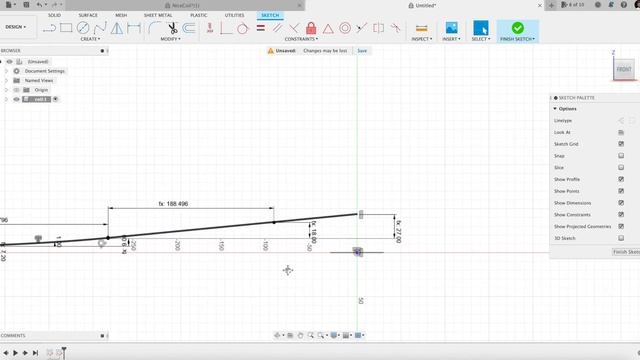
Task: Click the fx: 188.496 dimension value
Action: 173,204
